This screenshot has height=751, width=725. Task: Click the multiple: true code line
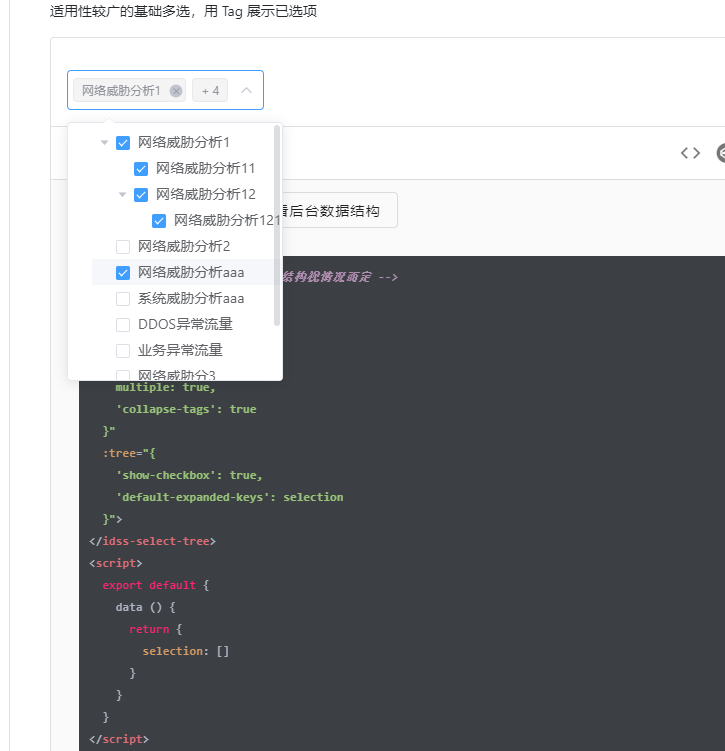tap(165, 387)
